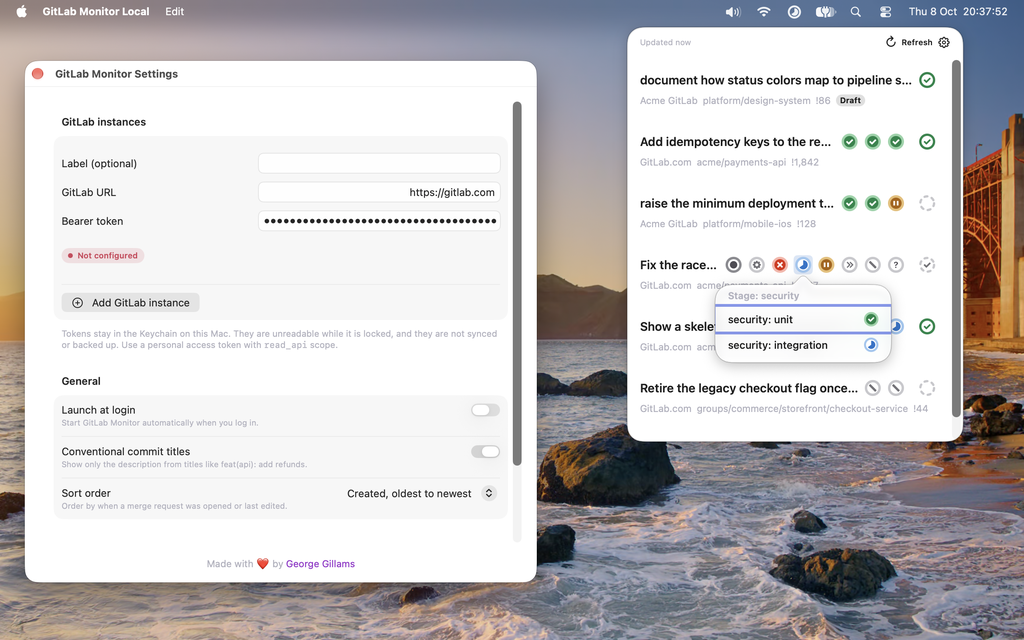
Task: Click the outlined green check at end of Add idempotency keys row
Action: point(927,142)
